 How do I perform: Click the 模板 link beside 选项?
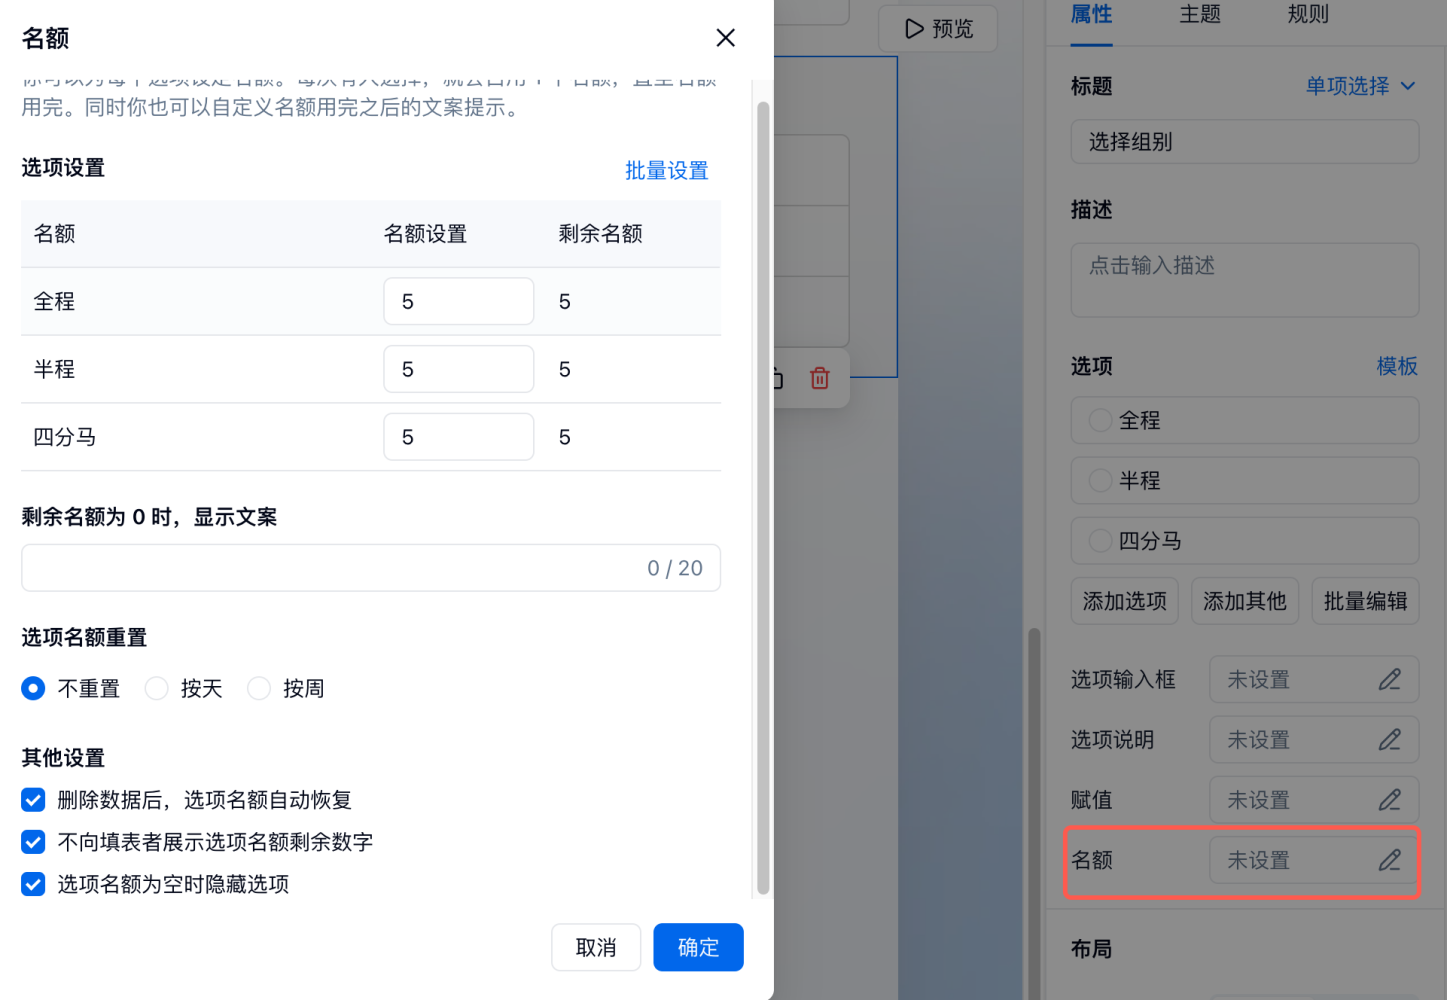point(1396,366)
